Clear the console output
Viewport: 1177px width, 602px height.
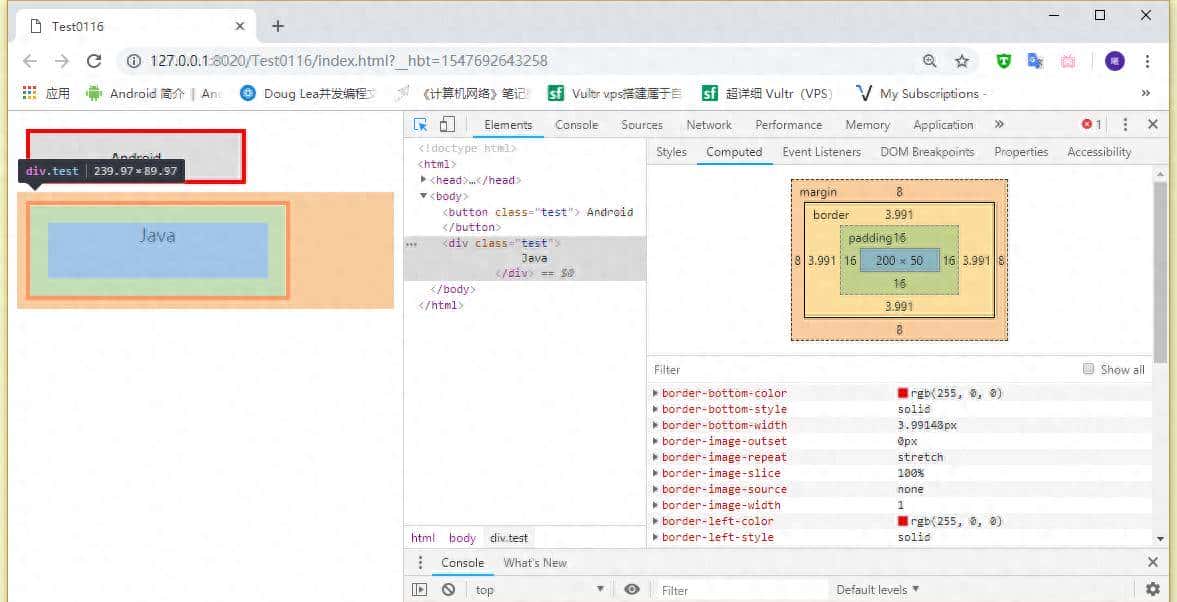pos(449,590)
